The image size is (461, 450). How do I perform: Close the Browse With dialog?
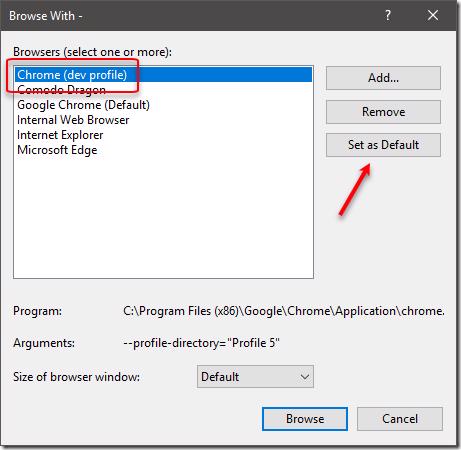tap(433, 15)
